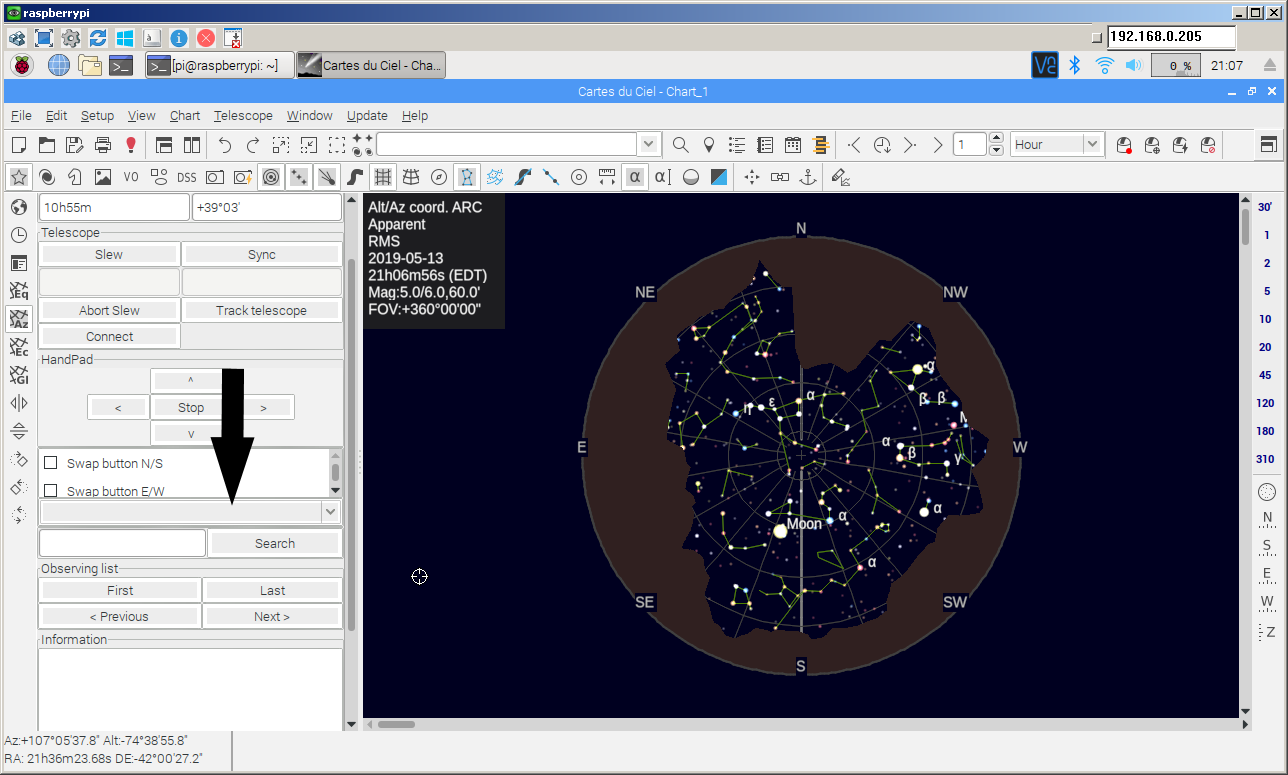Expand the object search box dropdown arrow
Image resolution: width=1288 pixels, height=775 pixels.
(650, 145)
